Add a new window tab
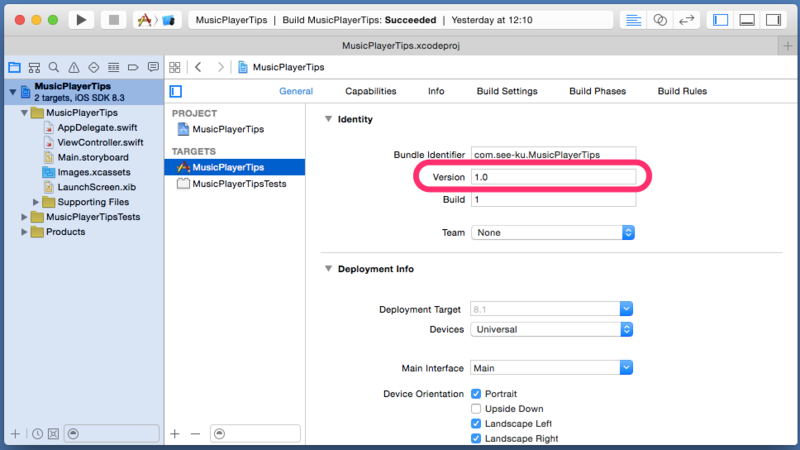This screenshot has width=800, height=450. click(x=788, y=46)
